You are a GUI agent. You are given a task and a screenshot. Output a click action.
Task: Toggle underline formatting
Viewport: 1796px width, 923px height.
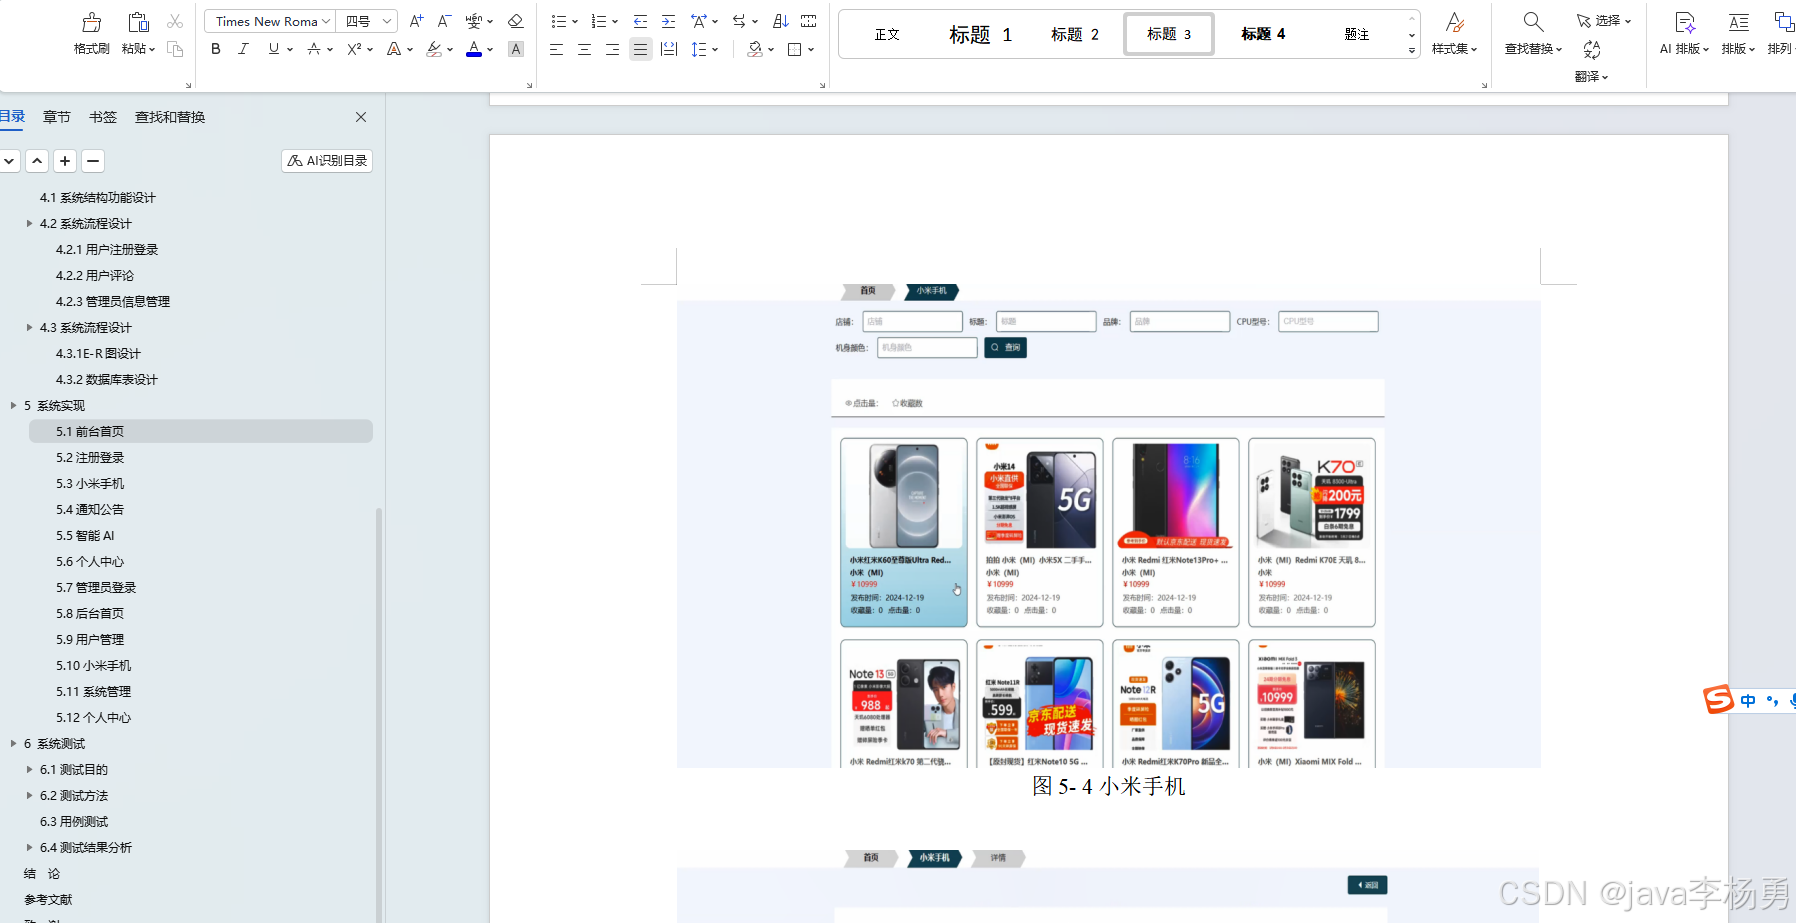(x=274, y=49)
